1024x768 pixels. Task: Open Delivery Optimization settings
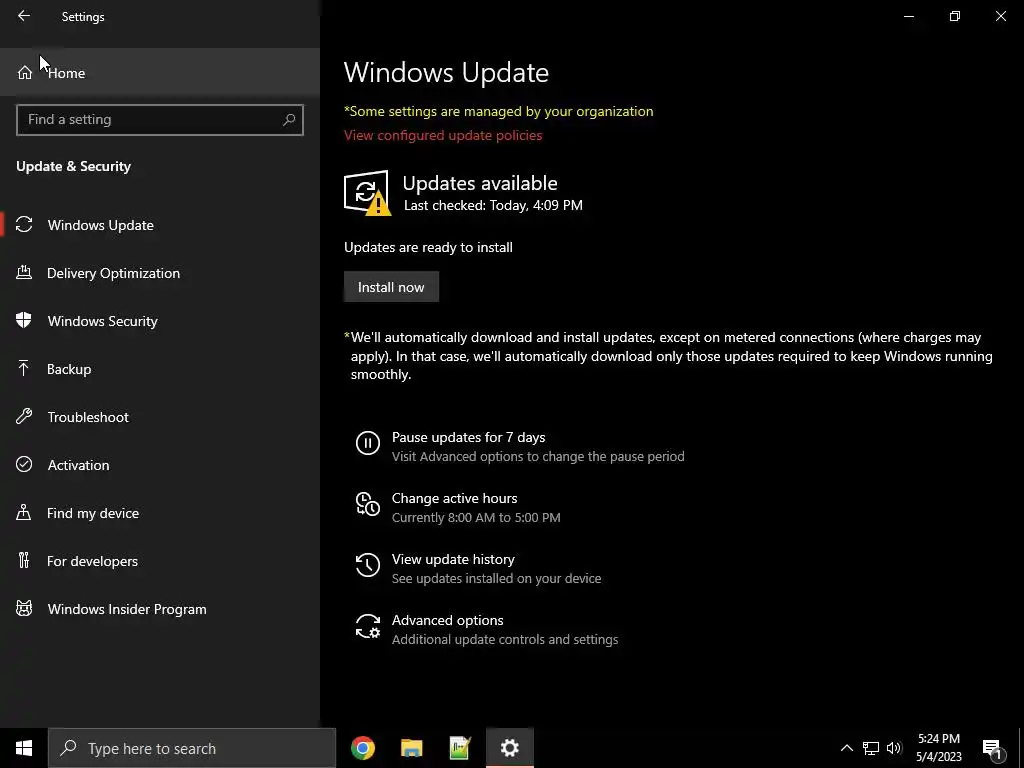[x=159, y=273]
